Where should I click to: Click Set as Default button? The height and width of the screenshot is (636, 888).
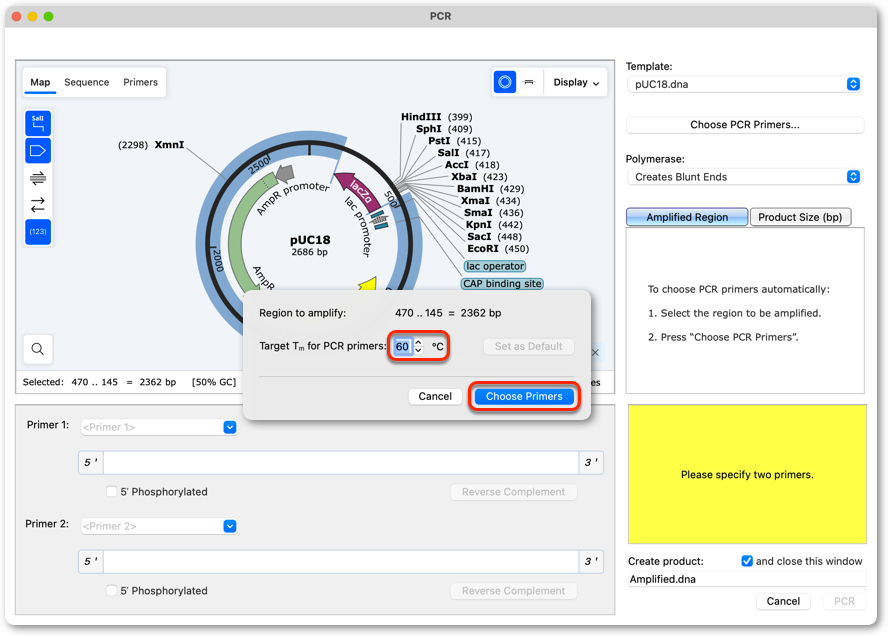(528, 346)
